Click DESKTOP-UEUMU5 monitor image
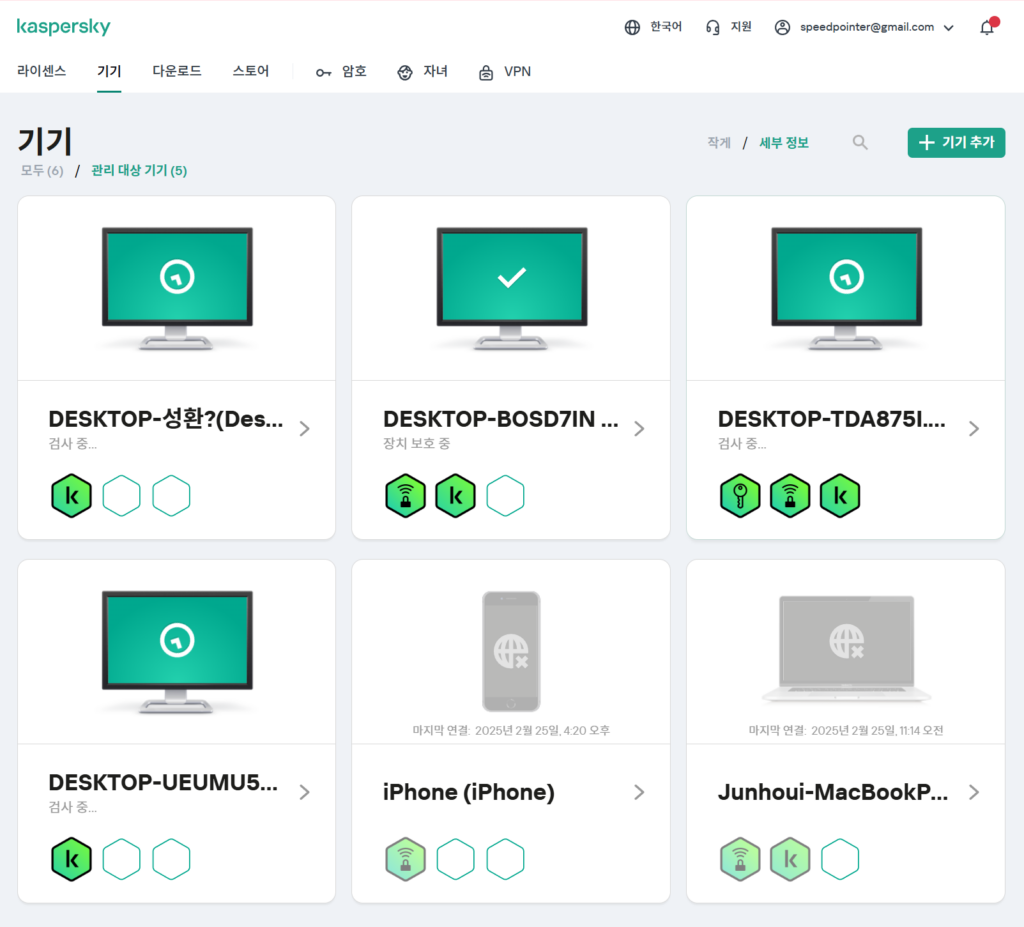 pos(177,652)
